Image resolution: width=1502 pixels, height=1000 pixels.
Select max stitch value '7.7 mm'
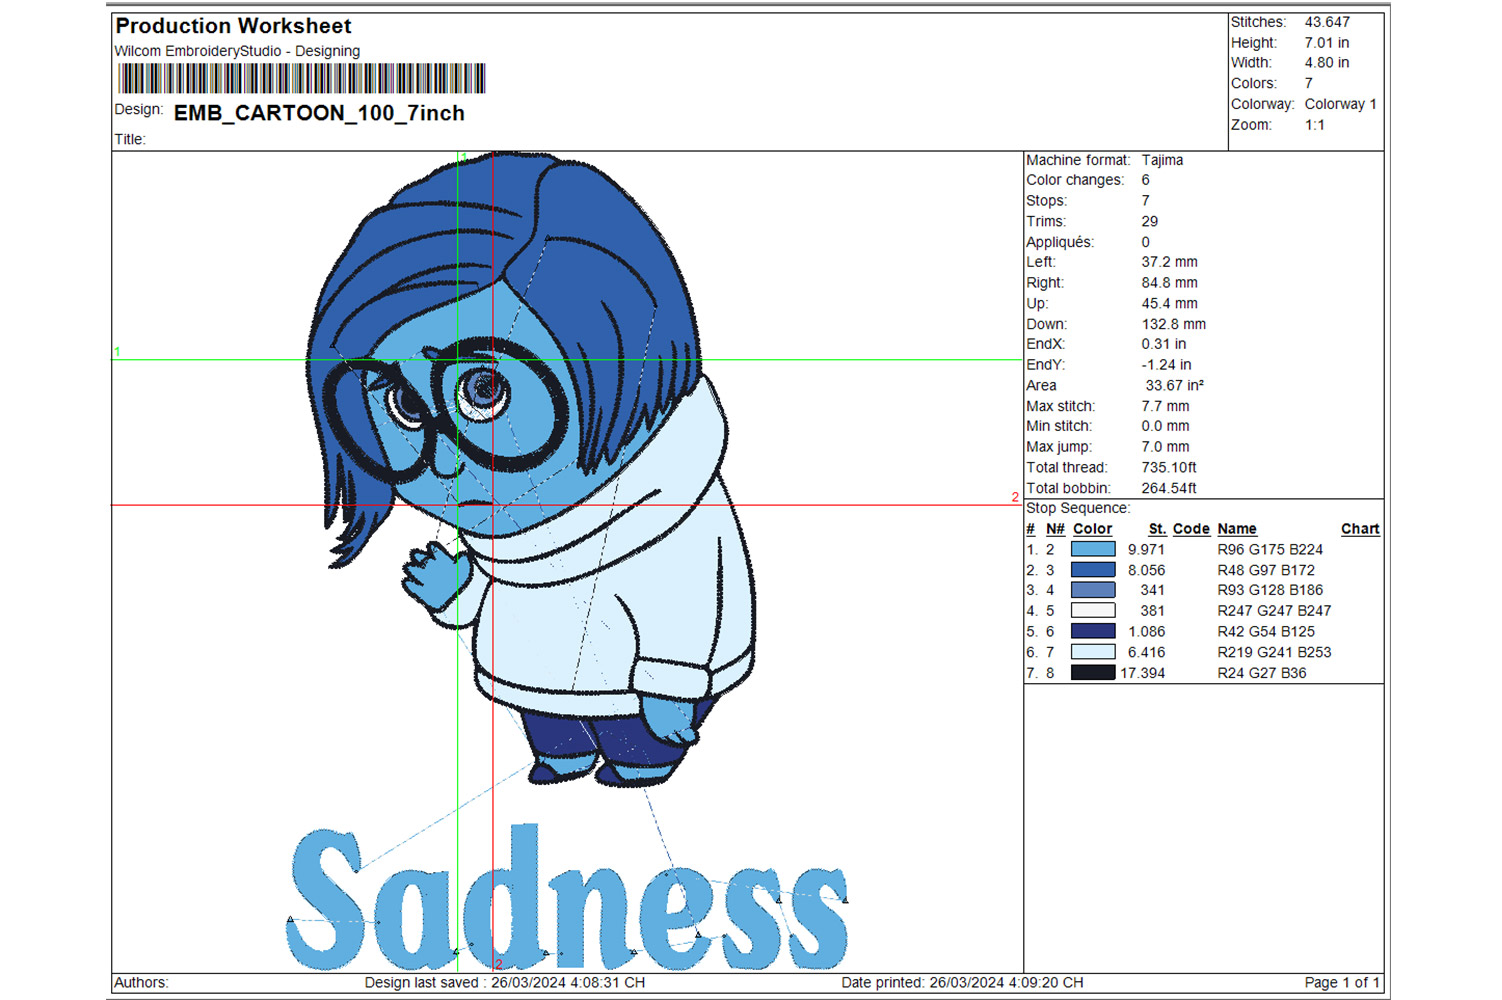[1165, 406]
